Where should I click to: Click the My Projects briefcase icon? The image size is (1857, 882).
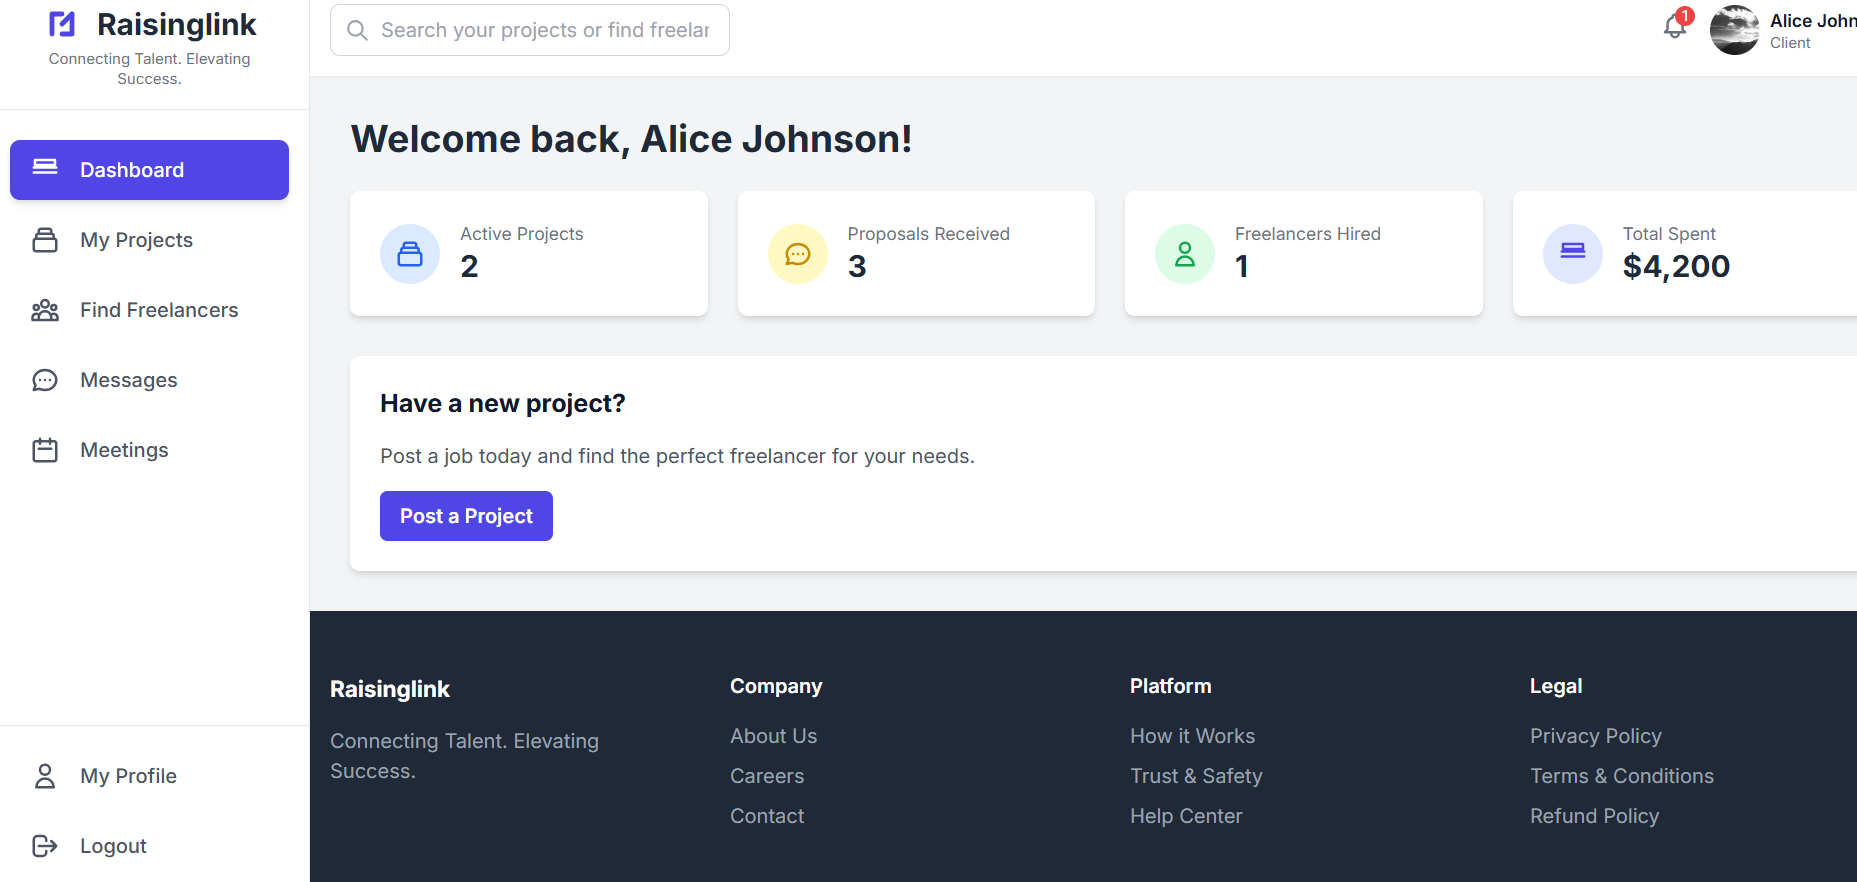click(45, 240)
